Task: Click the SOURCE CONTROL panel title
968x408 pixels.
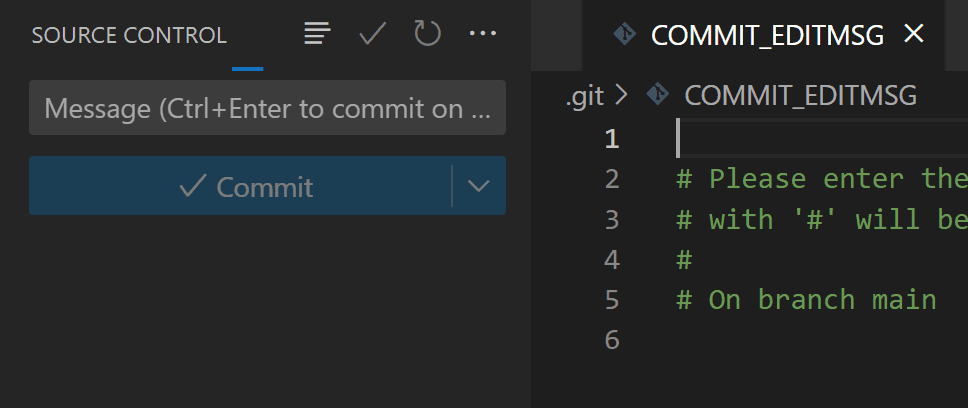Action: [129, 35]
